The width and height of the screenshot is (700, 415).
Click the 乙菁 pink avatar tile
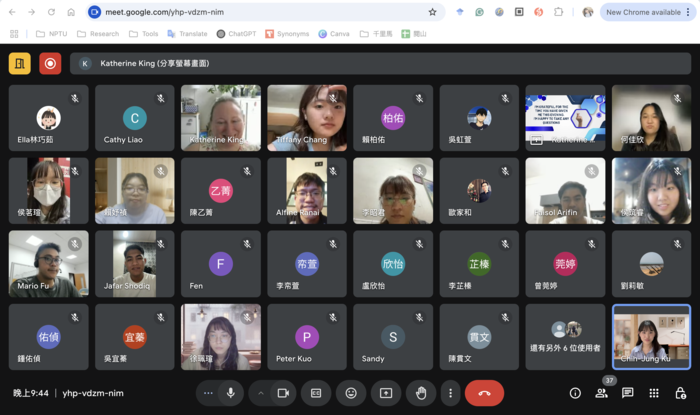pos(221,191)
